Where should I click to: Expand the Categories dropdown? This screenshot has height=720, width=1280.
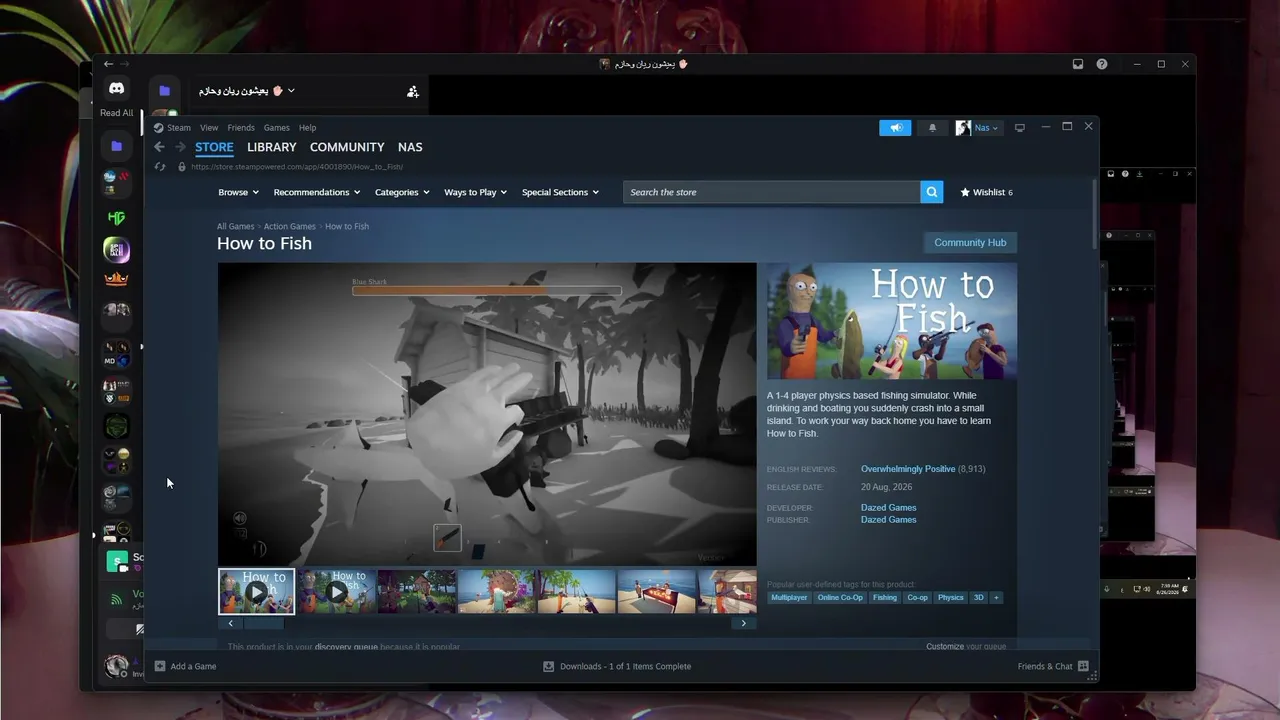402,192
